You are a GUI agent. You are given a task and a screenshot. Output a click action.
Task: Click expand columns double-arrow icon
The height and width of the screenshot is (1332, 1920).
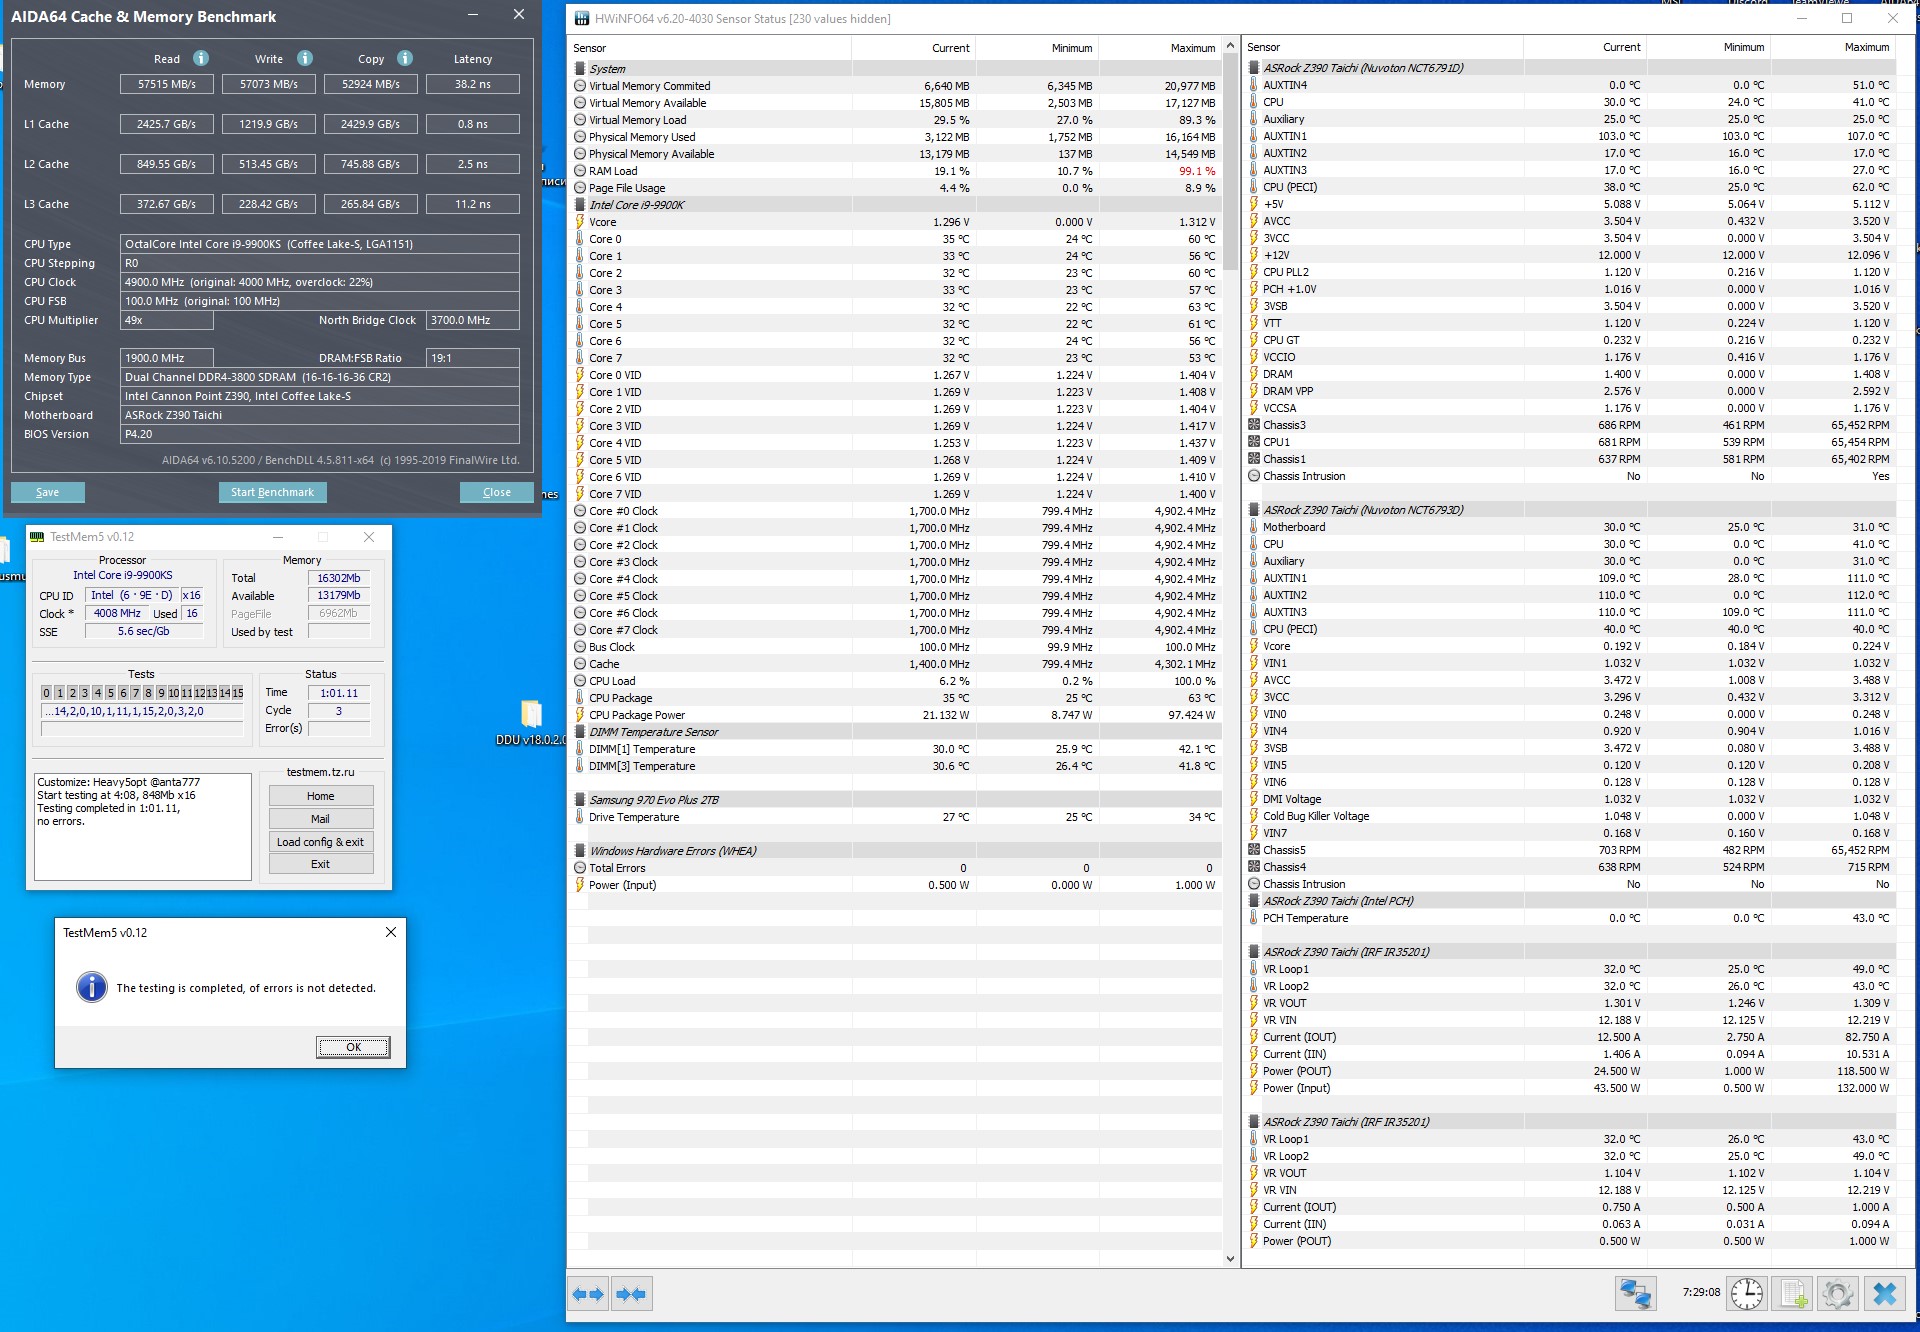tap(588, 1294)
